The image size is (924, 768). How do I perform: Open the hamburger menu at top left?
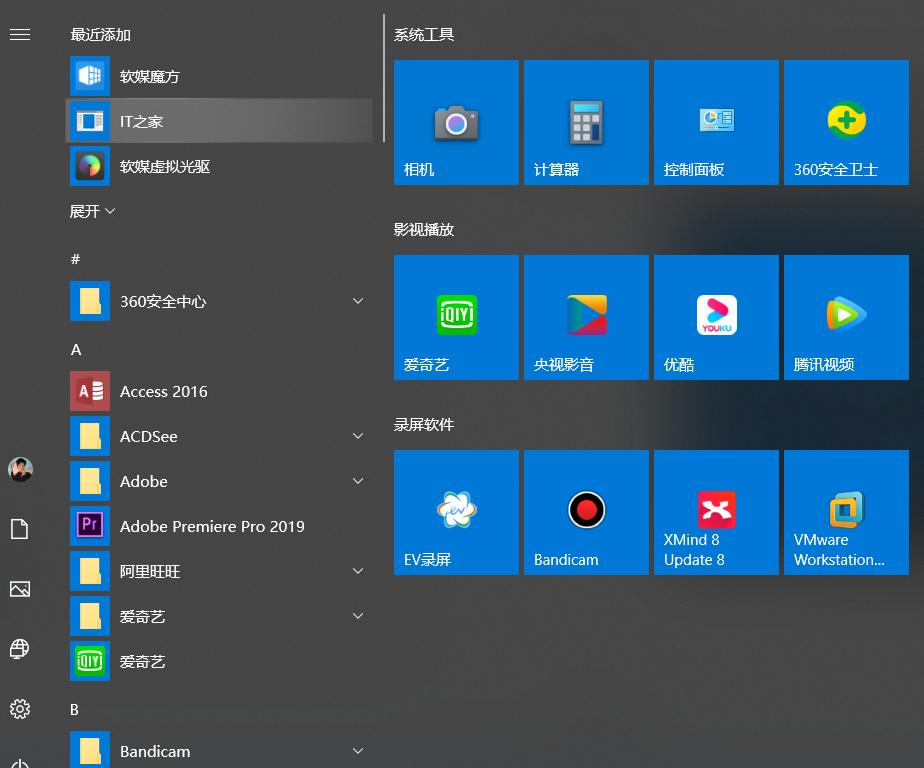coord(20,34)
